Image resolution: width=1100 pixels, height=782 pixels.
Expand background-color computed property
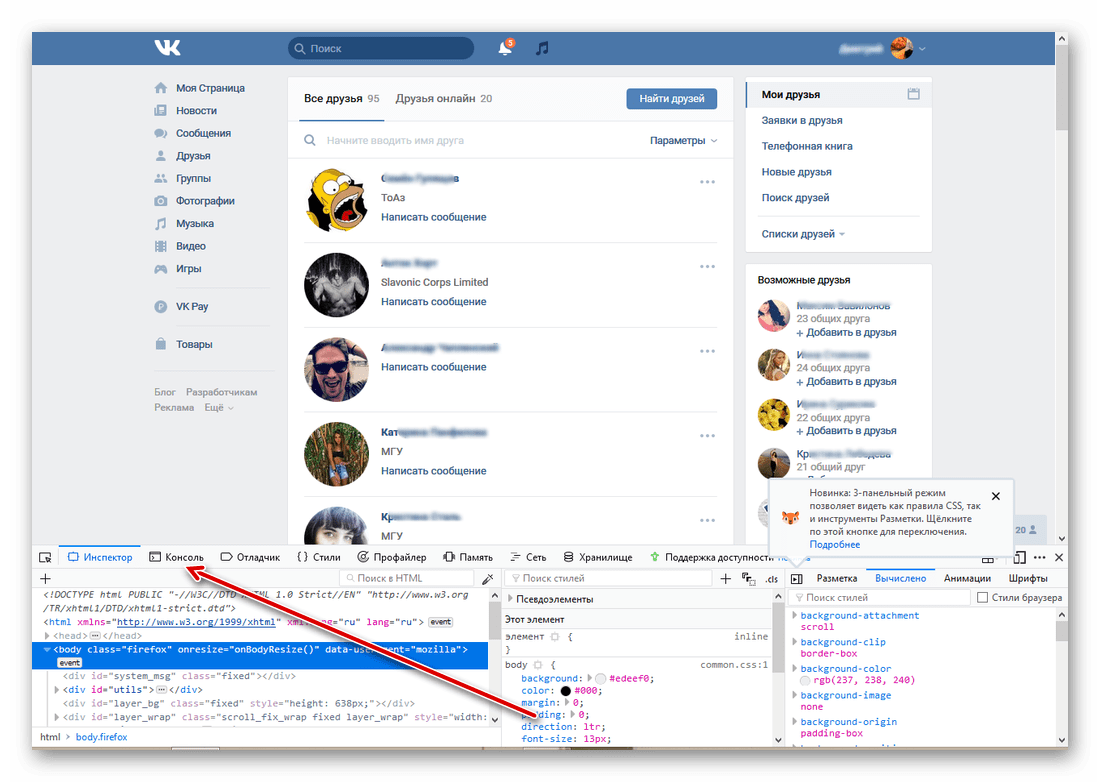[x=795, y=668]
